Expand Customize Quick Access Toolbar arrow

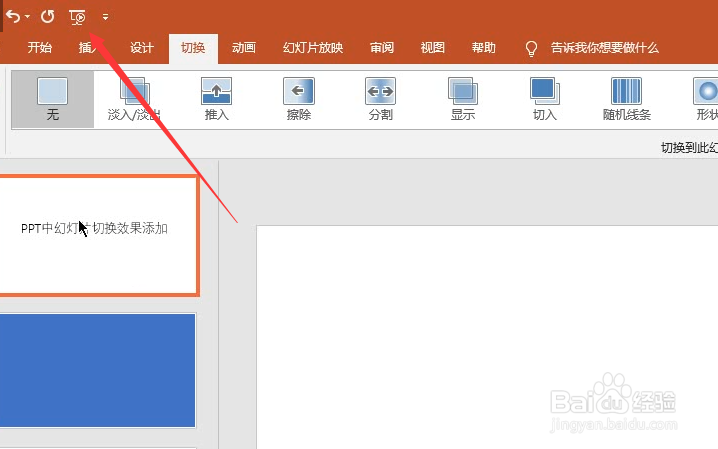(105, 17)
